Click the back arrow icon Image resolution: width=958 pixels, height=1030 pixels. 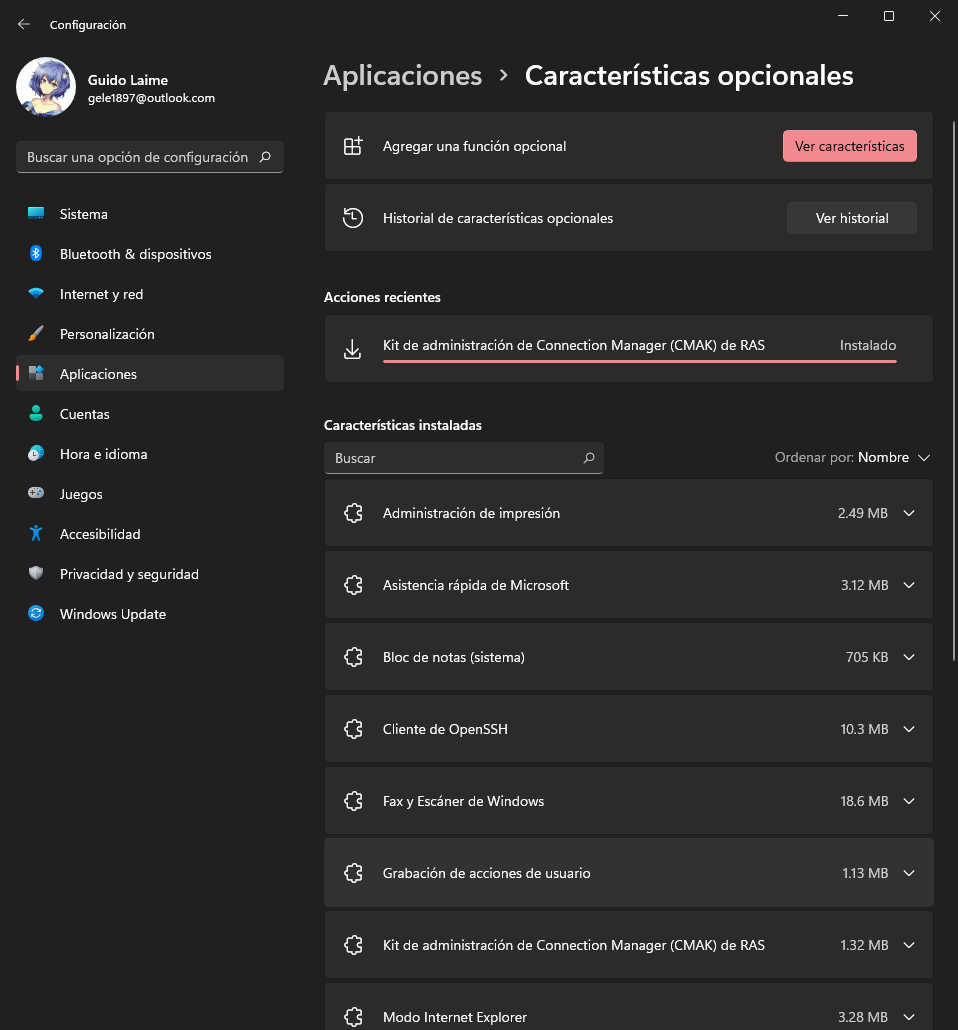click(24, 24)
